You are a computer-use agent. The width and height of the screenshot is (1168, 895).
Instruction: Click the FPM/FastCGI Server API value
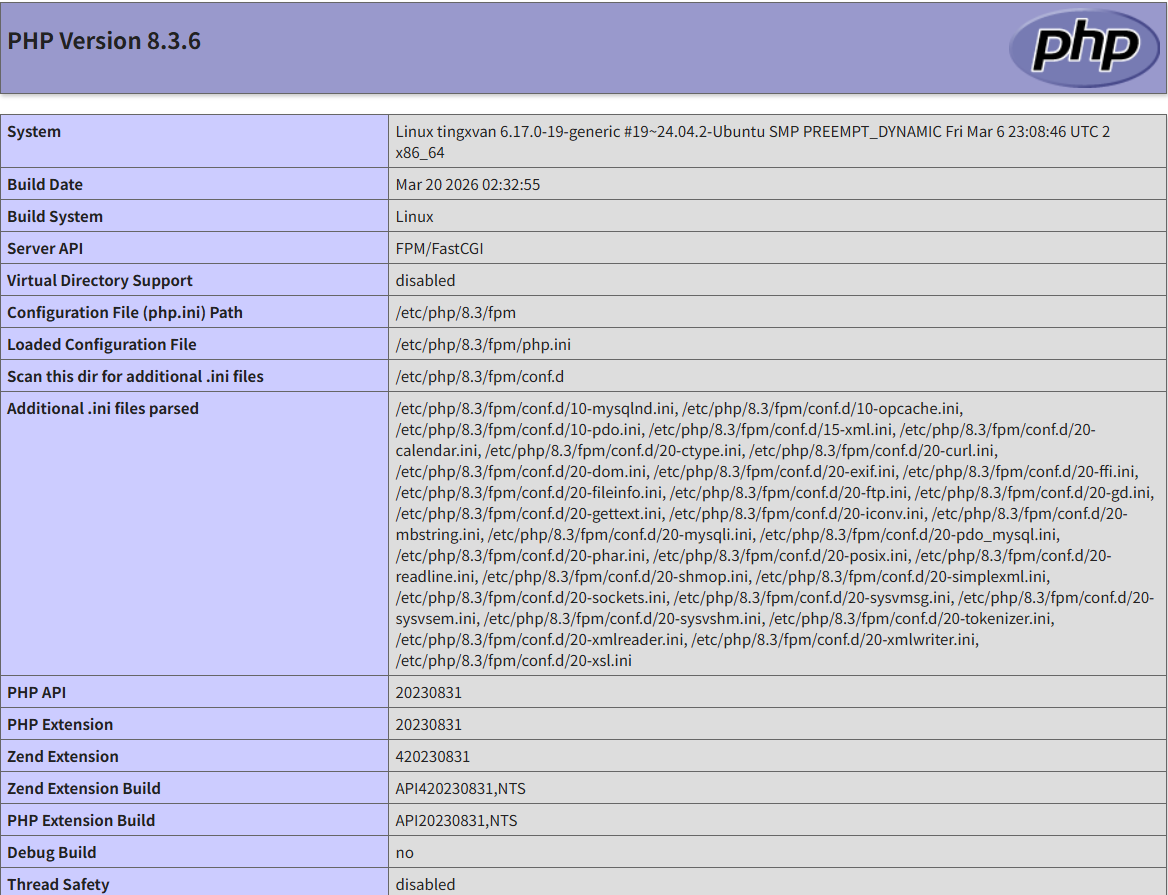(x=439, y=249)
